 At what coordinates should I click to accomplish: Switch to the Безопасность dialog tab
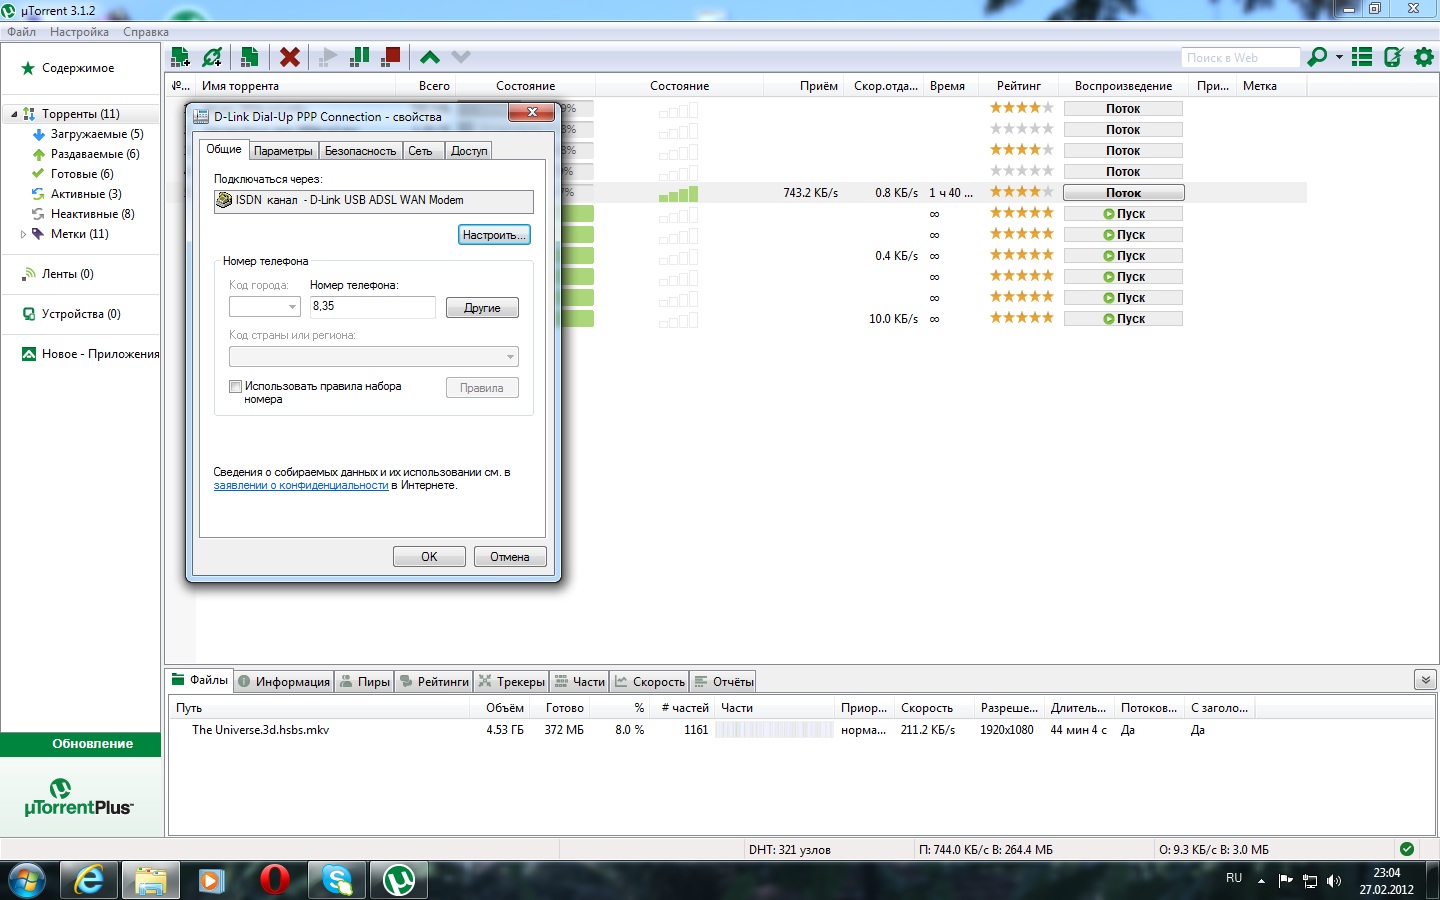click(360, 151)
